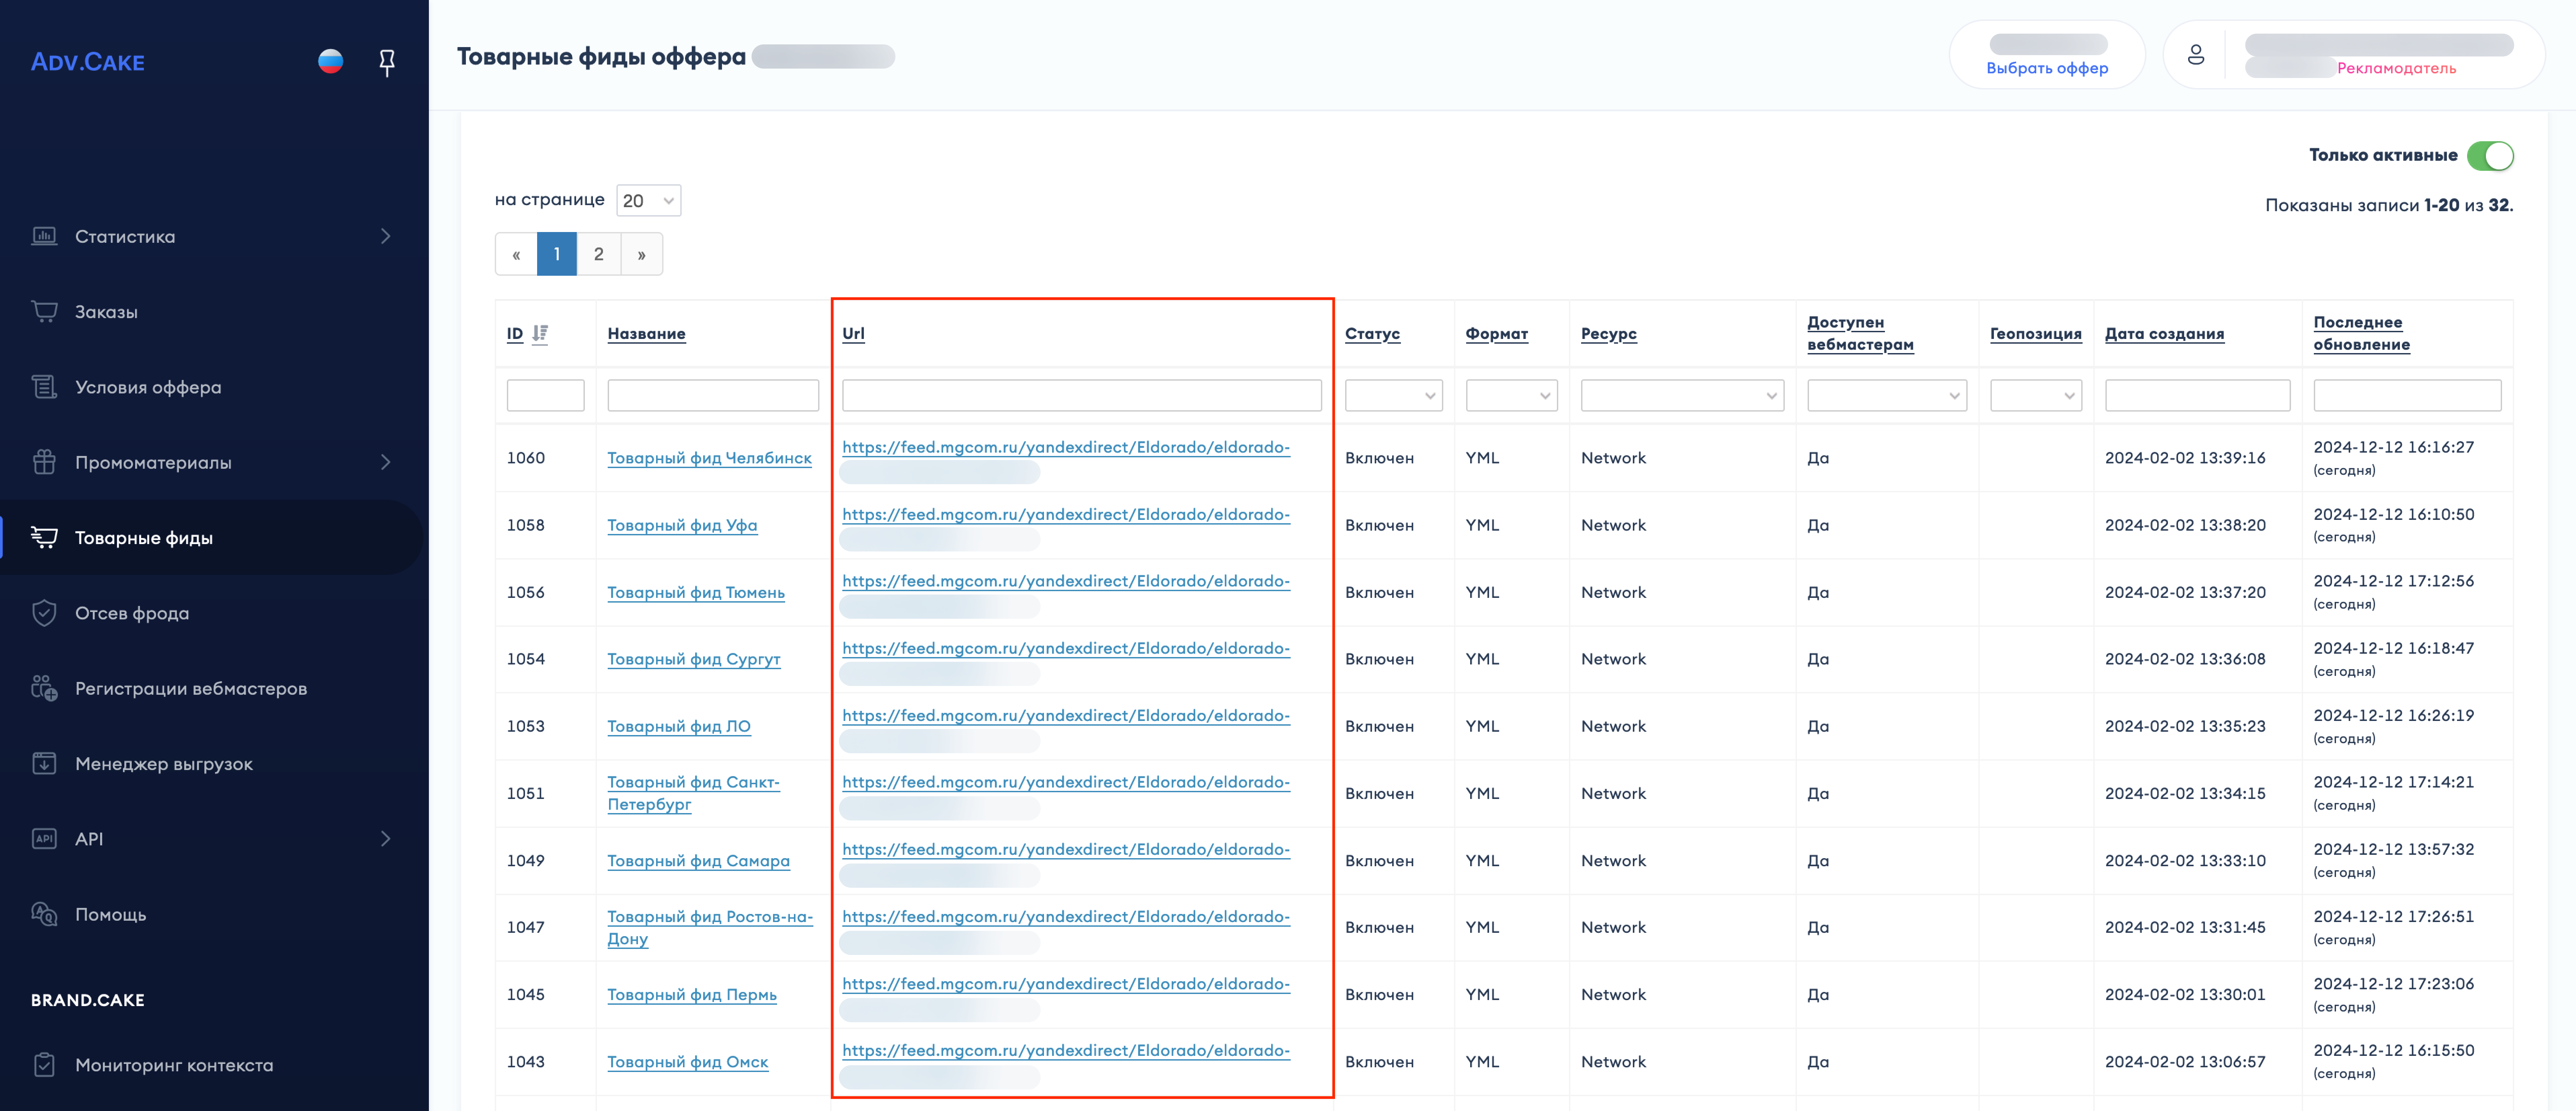Click the Мониторинг контекста clipboard icon
2576x1111 pixels.
tap(44, 1065)
